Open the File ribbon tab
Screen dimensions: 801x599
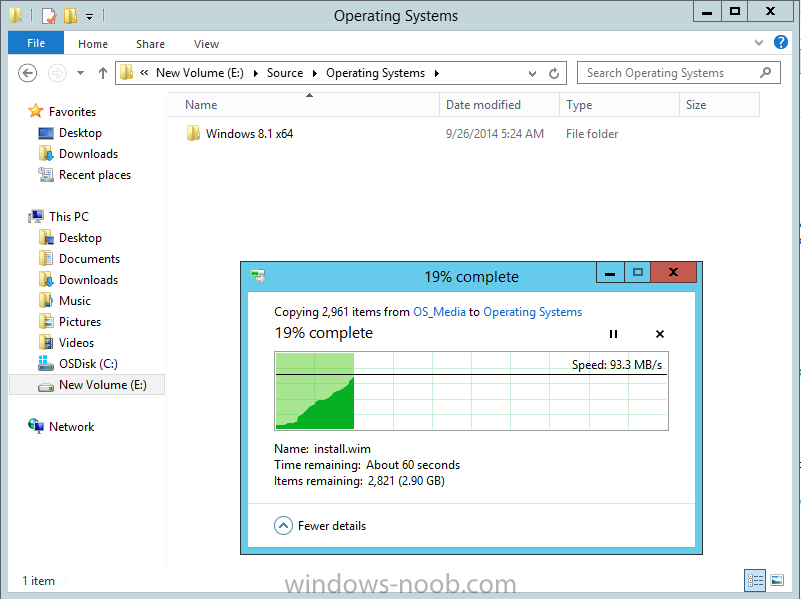(x=36, y=43)
